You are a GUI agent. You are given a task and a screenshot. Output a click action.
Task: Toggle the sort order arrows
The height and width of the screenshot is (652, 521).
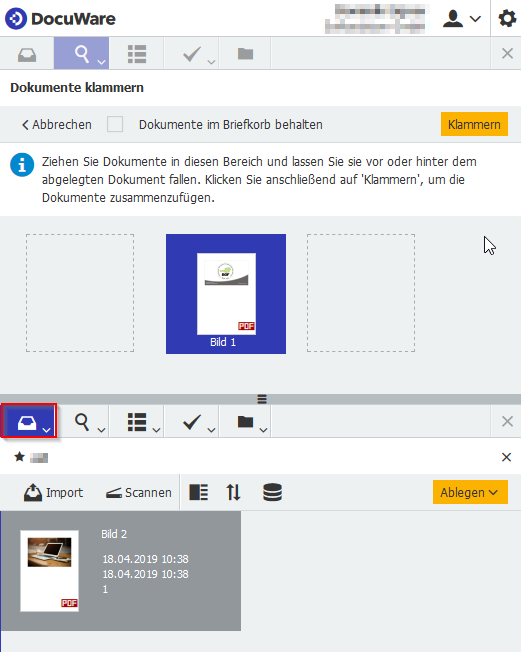coord(233,492)
